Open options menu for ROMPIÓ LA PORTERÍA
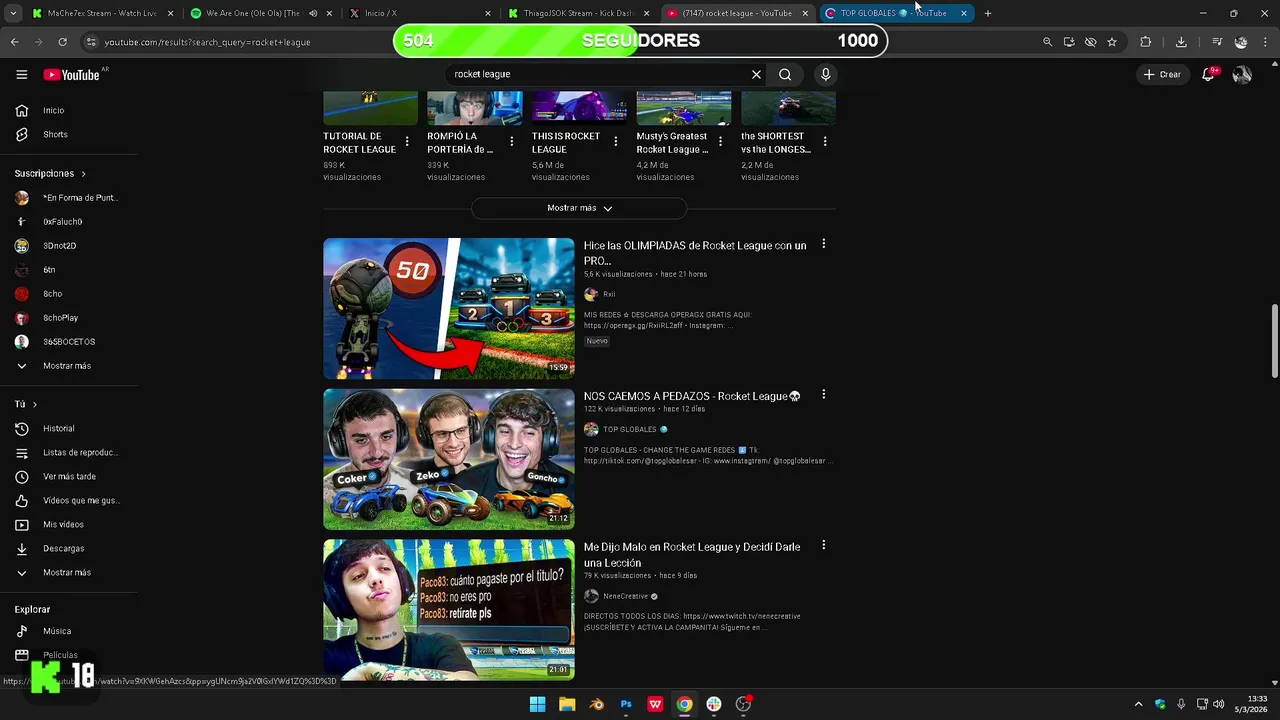The width and height of the screenshot is (1280, 720). coord(511,142)
